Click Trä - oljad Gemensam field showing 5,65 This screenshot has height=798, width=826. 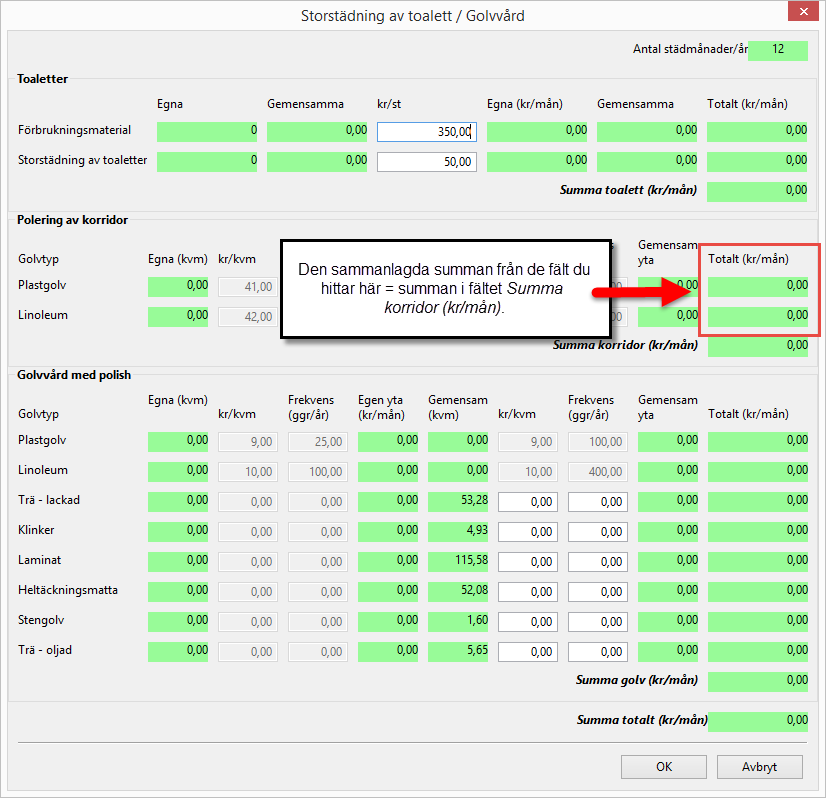tap(458, 651)
